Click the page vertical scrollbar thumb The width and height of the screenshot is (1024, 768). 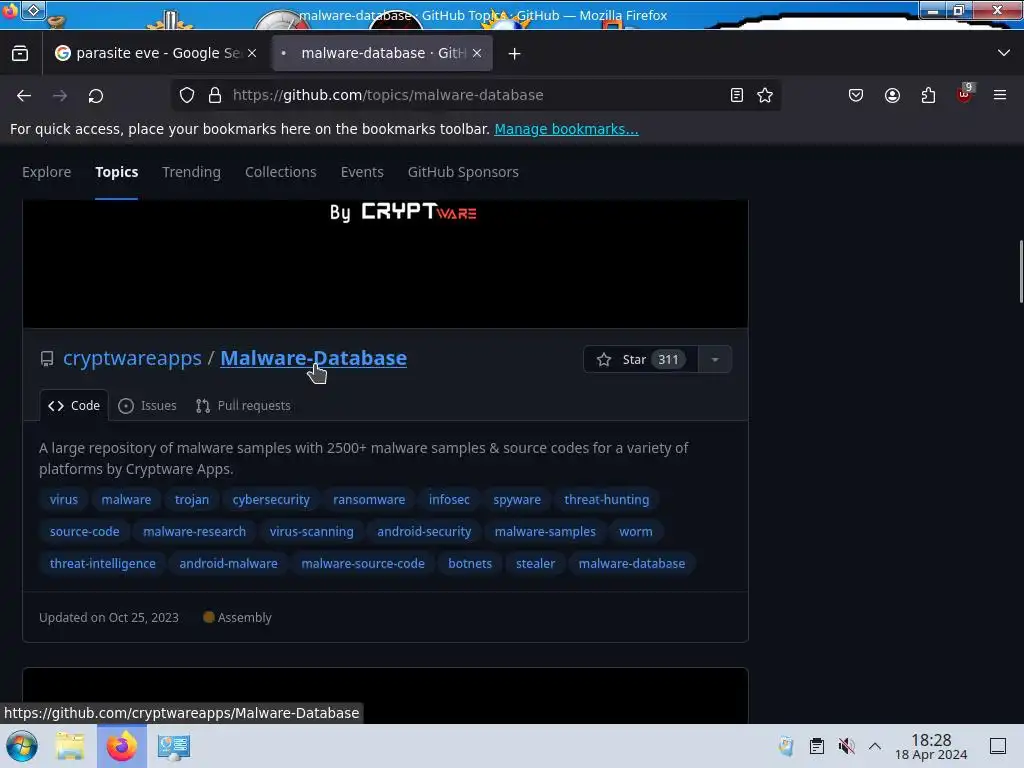click(x=1021, y=272)
